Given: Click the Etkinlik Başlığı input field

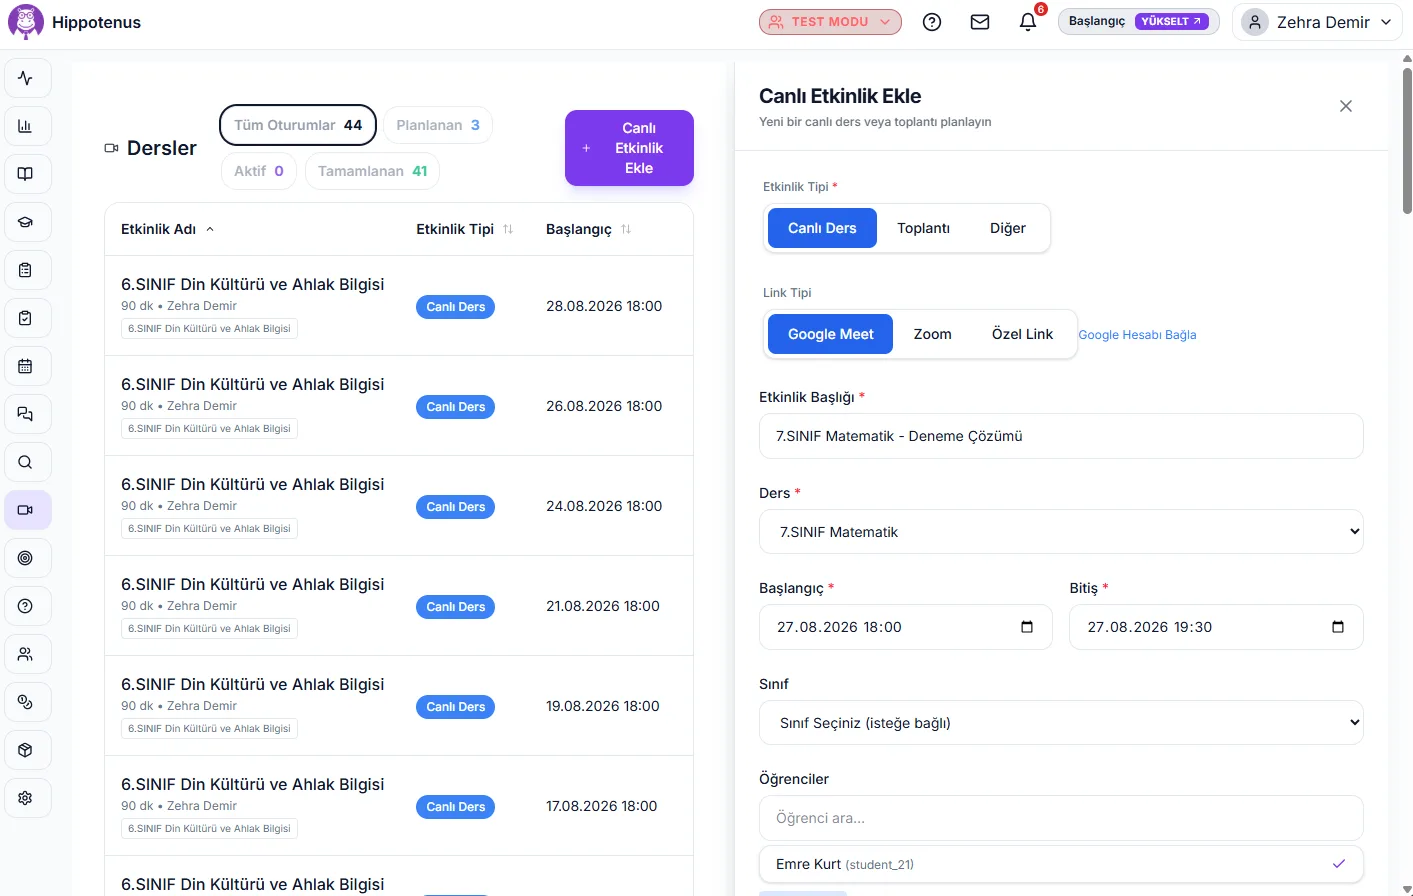Looking at the screenshot, I should click(1061, 436).
